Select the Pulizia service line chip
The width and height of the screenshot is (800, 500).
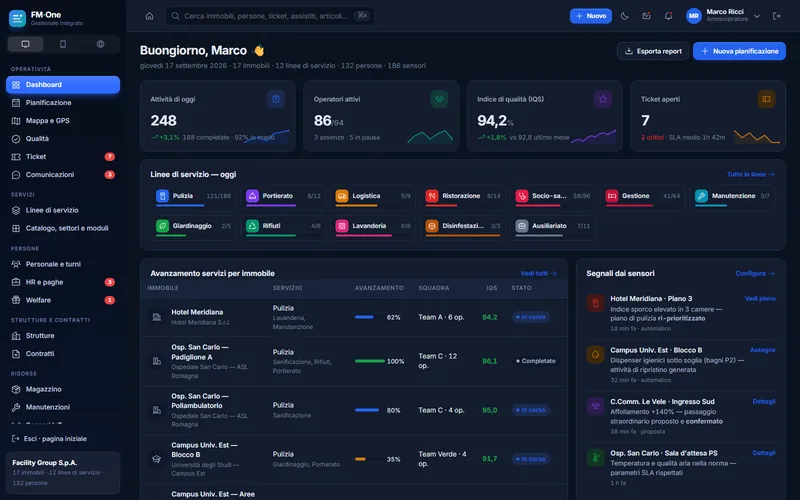tap(193, 197)
